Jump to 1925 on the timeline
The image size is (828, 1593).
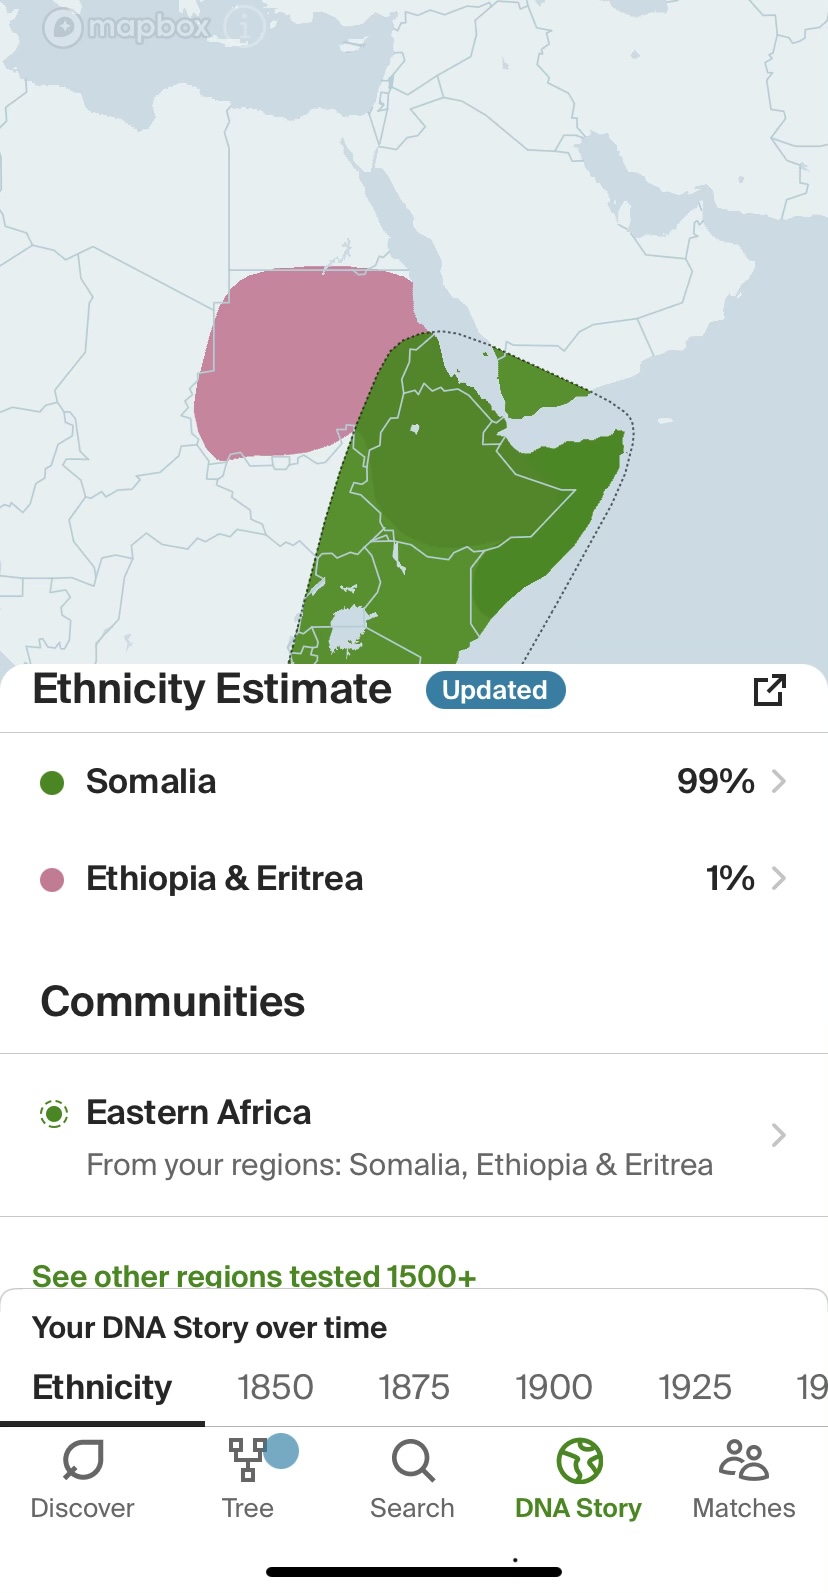(695, 1387)
